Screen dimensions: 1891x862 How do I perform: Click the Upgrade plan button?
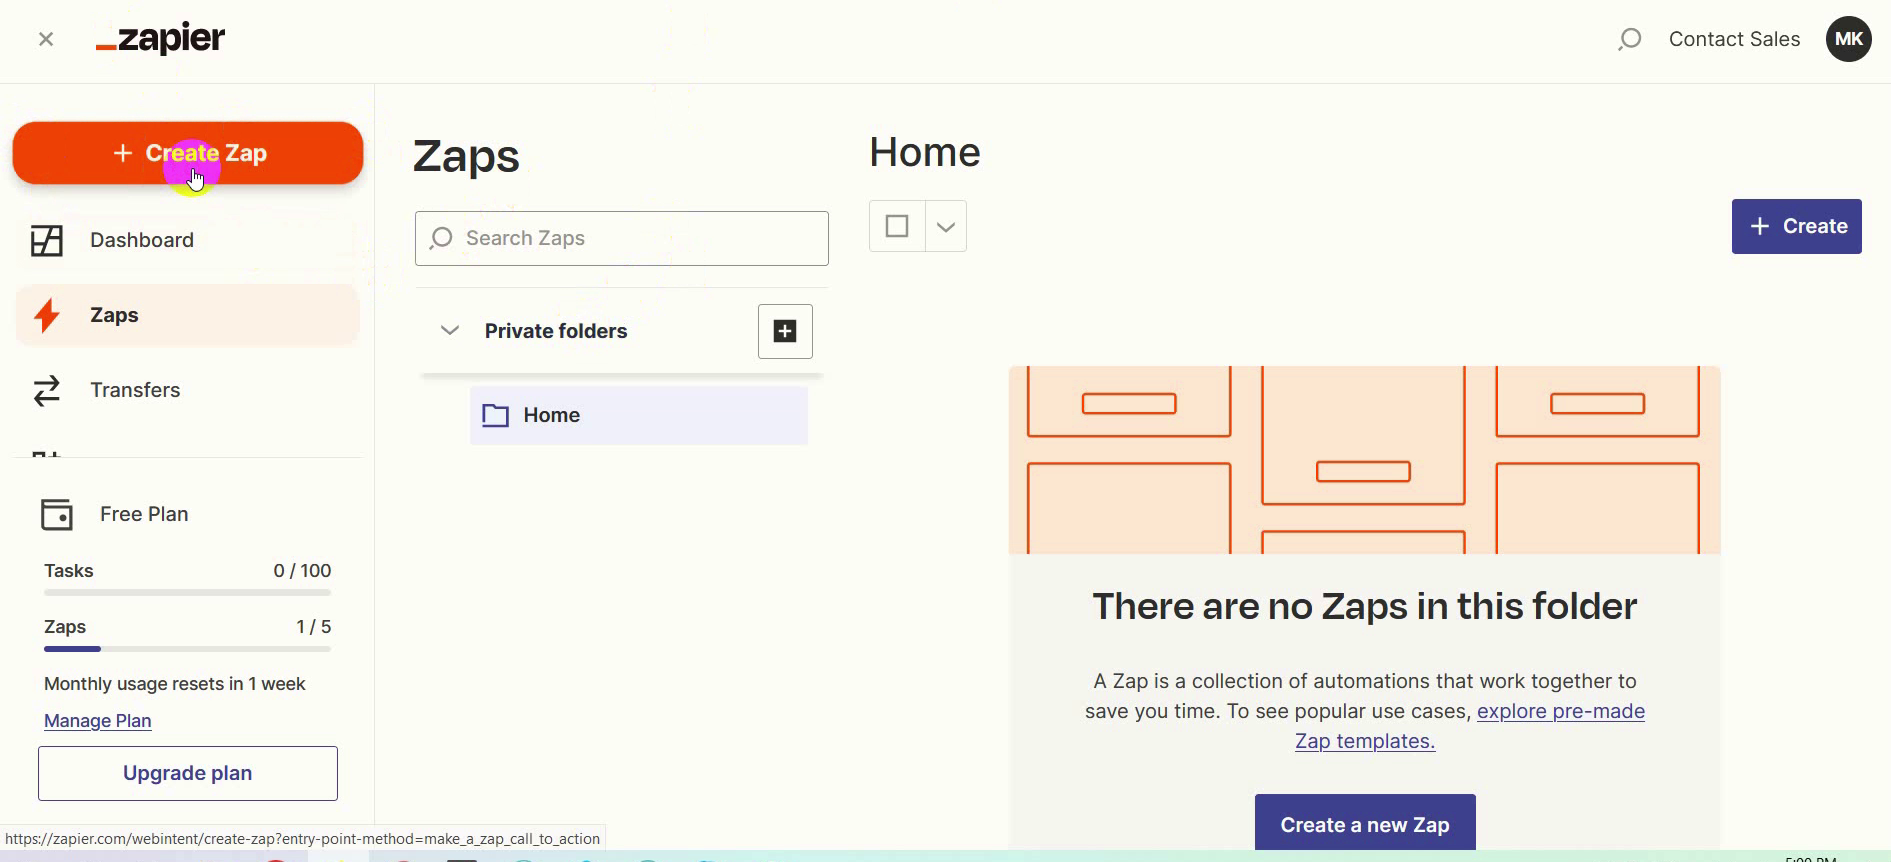pos(188,773)
